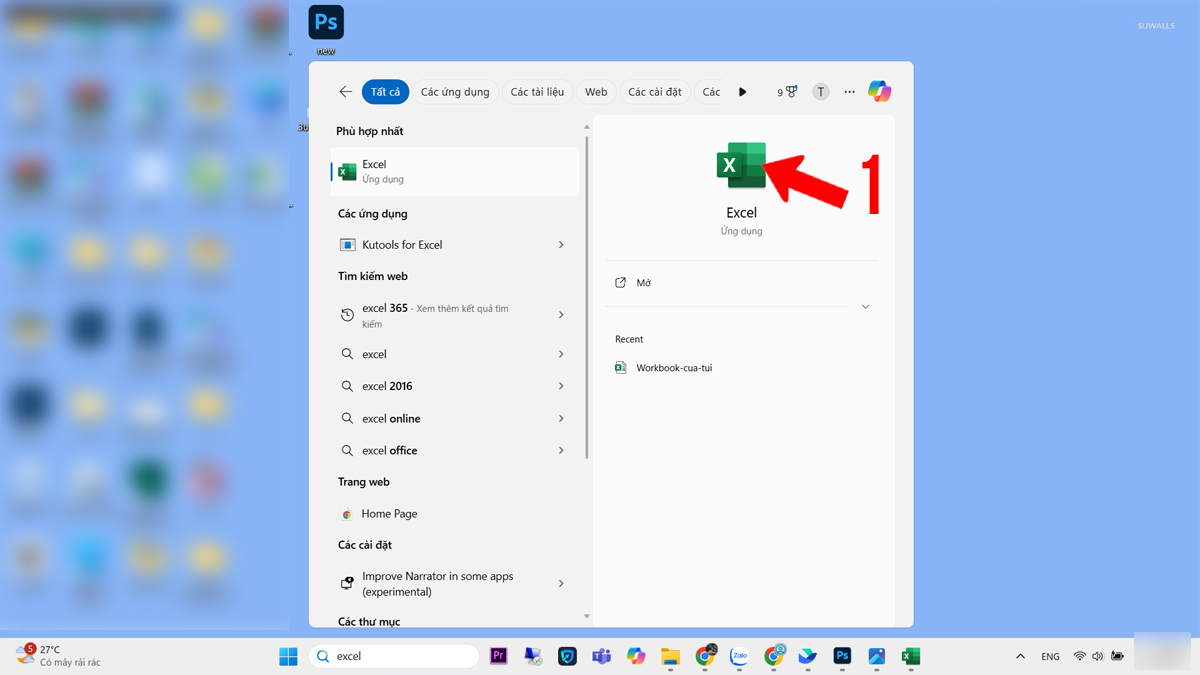Expand excel online suggestion chevron
The height and width of the screenshot is (675, 1200).
[x=561, y=418]
